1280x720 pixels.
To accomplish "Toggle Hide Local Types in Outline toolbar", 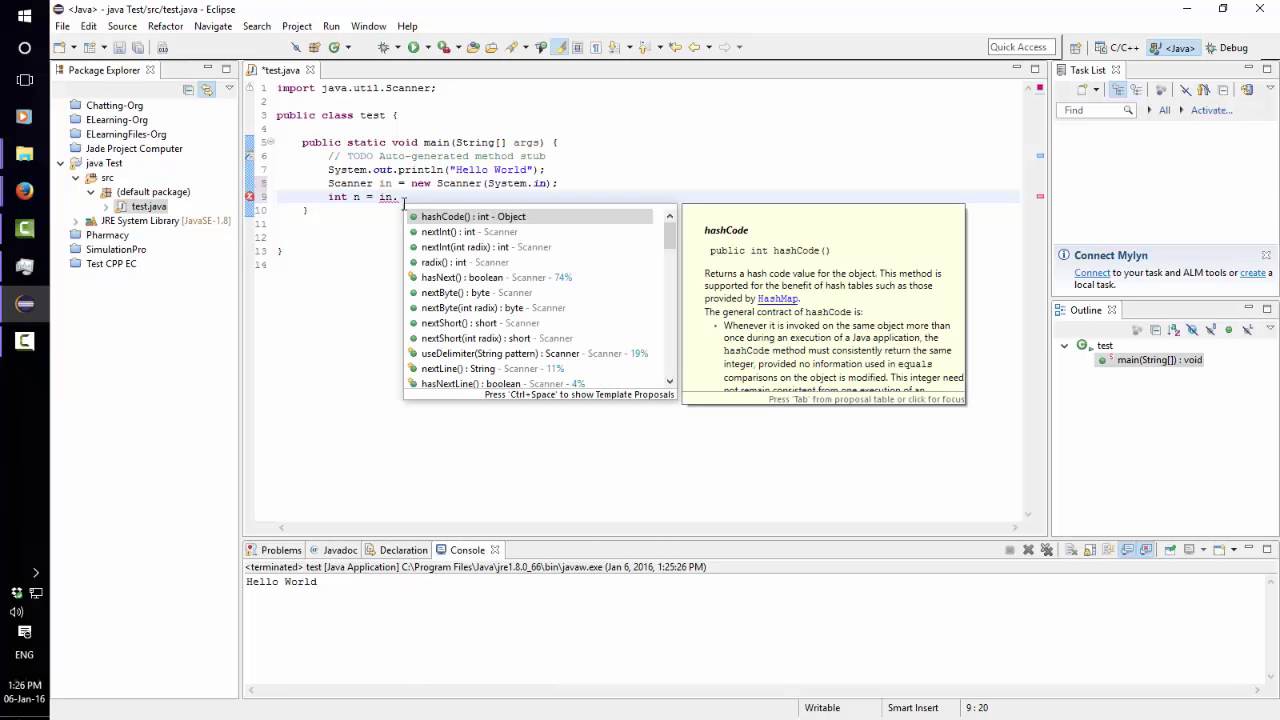I will [x=1248, y=329].
